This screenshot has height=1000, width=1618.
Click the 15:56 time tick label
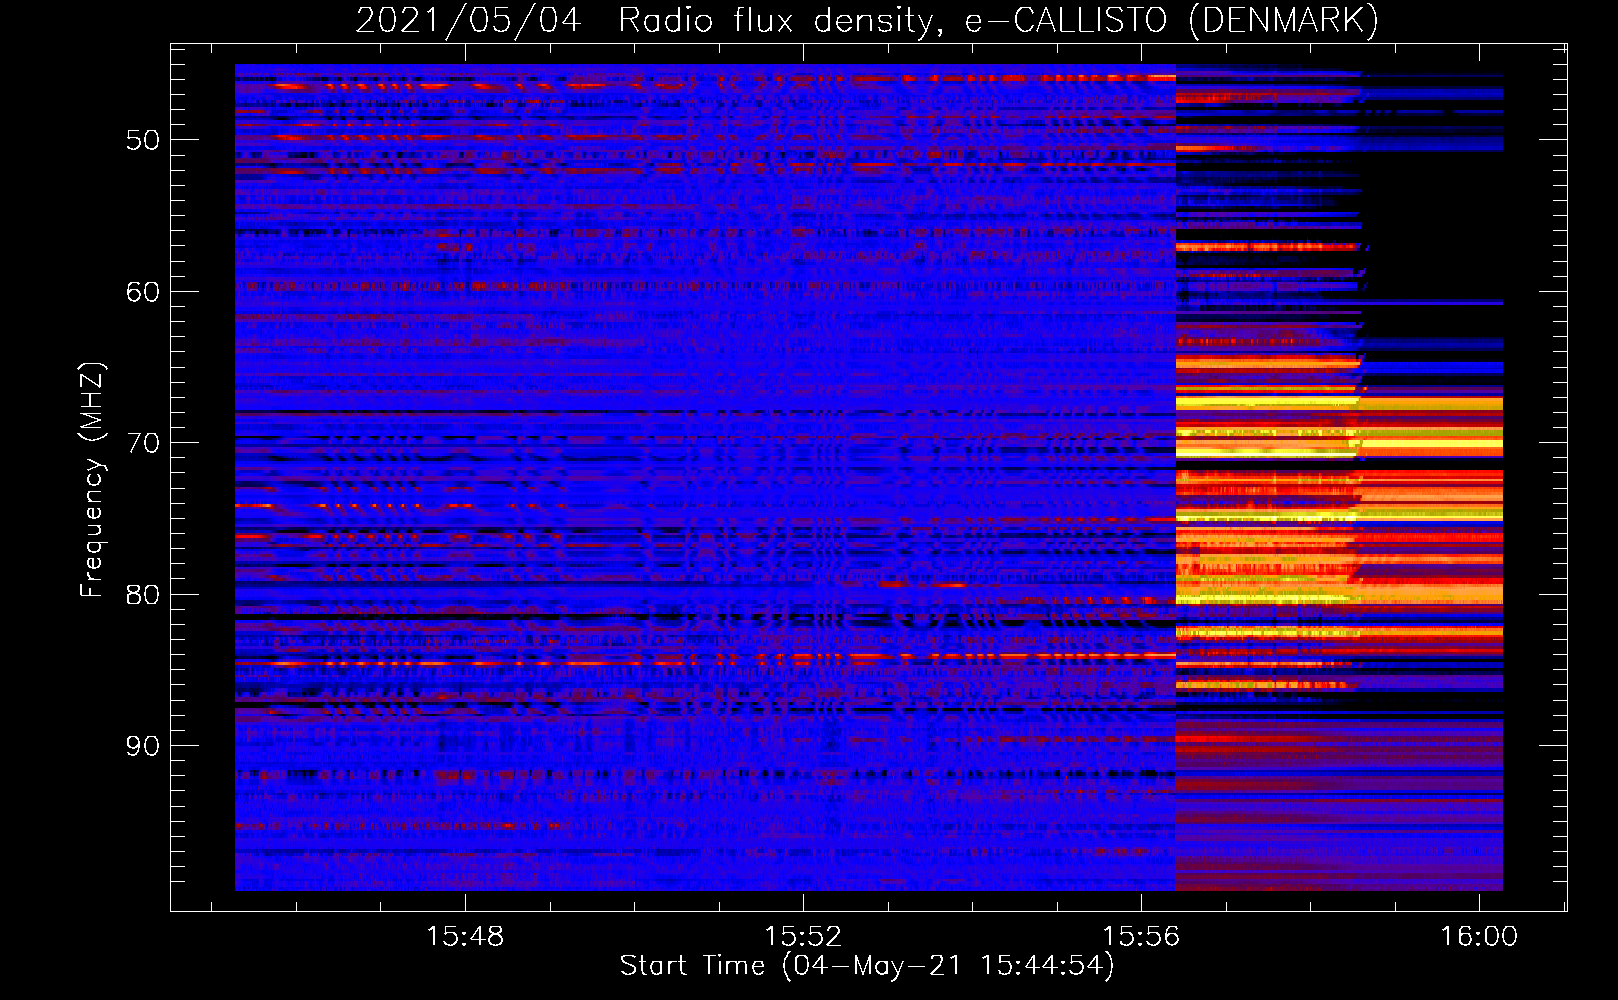(1141, 937)
